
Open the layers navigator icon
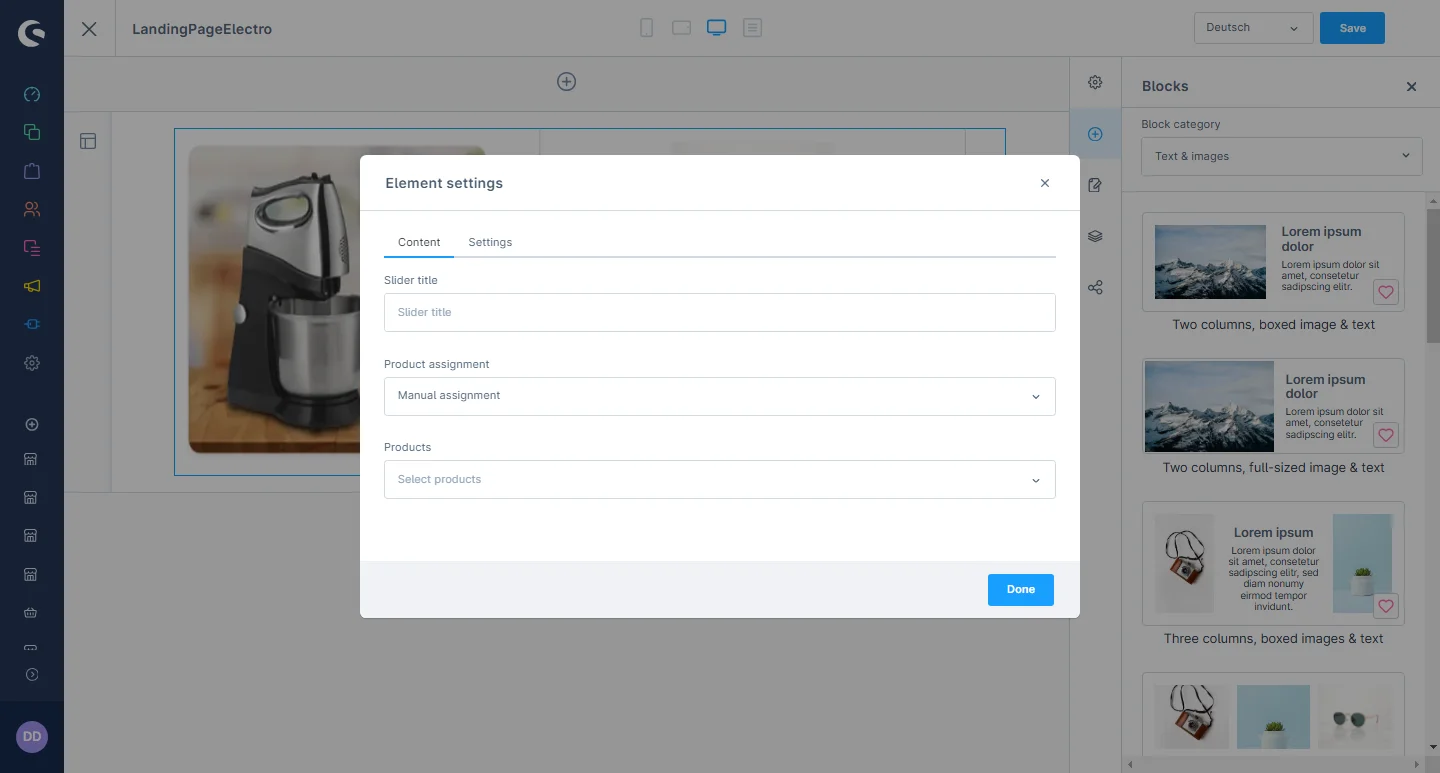click(x=1095, y=236)
